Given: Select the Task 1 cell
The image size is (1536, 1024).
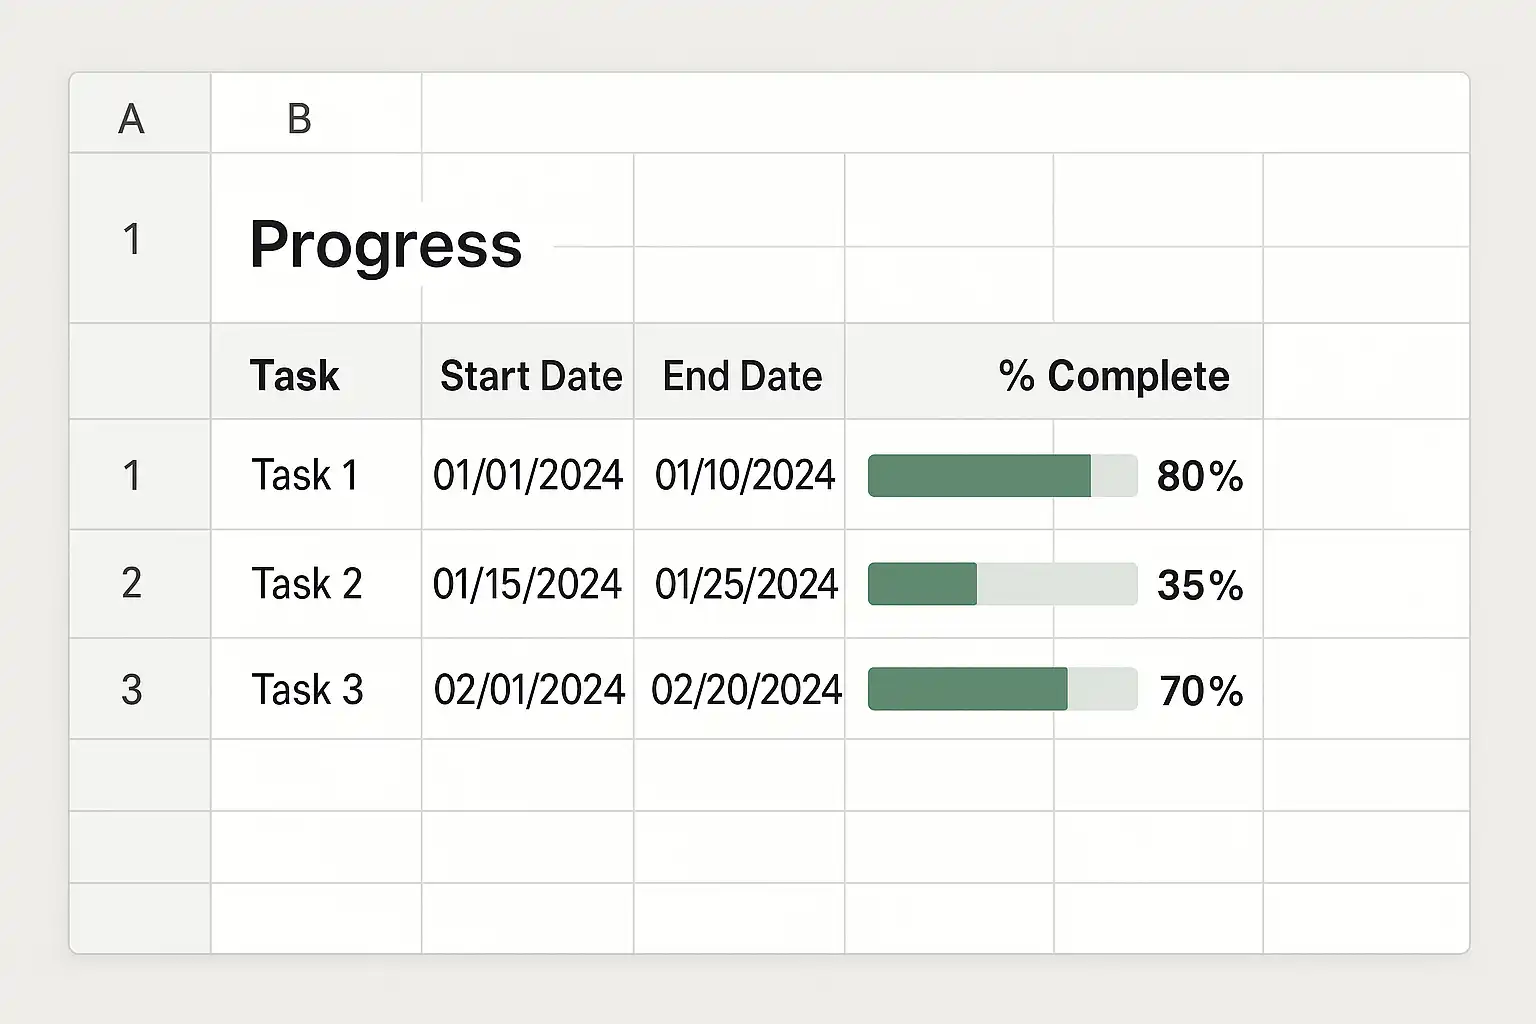Looking at the screenshot, I should coord(305,475).
